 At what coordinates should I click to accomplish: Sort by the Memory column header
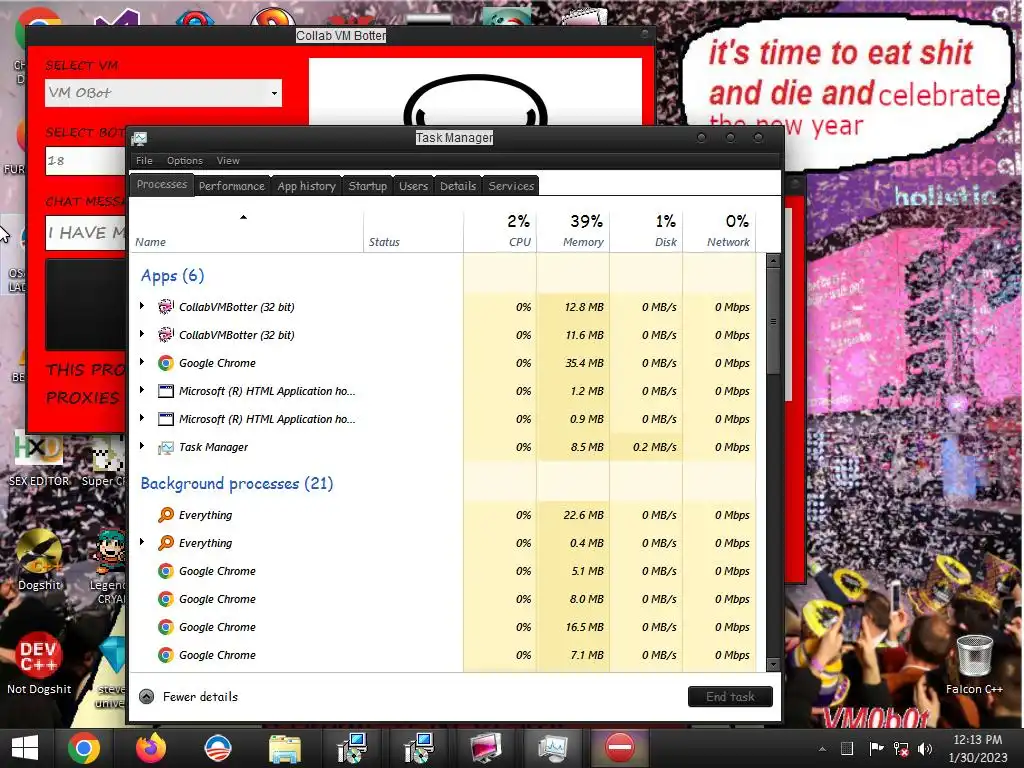[x=573, y=231]
